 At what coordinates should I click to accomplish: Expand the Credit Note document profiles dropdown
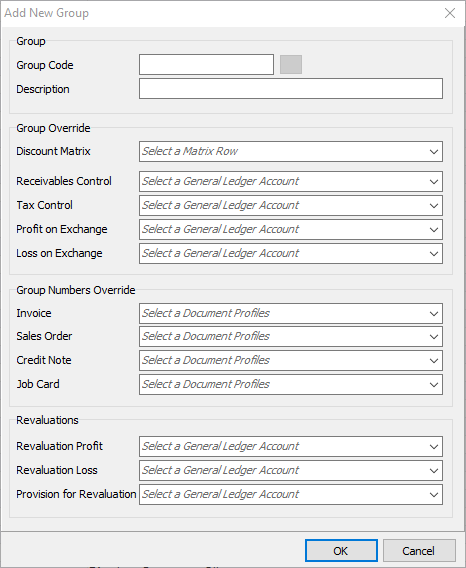[291, 360]
